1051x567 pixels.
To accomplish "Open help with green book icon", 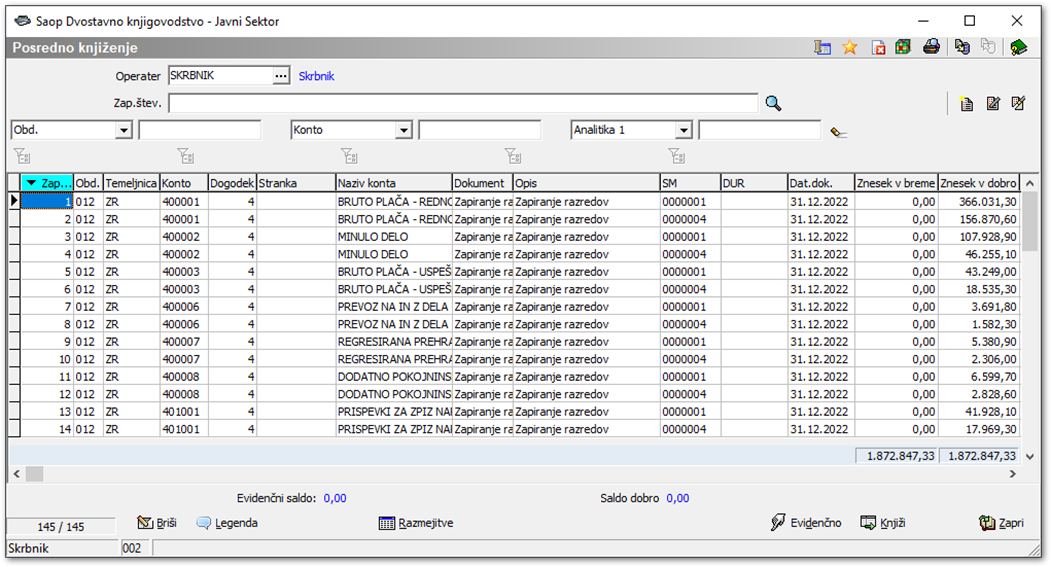I will point(1018,47).
